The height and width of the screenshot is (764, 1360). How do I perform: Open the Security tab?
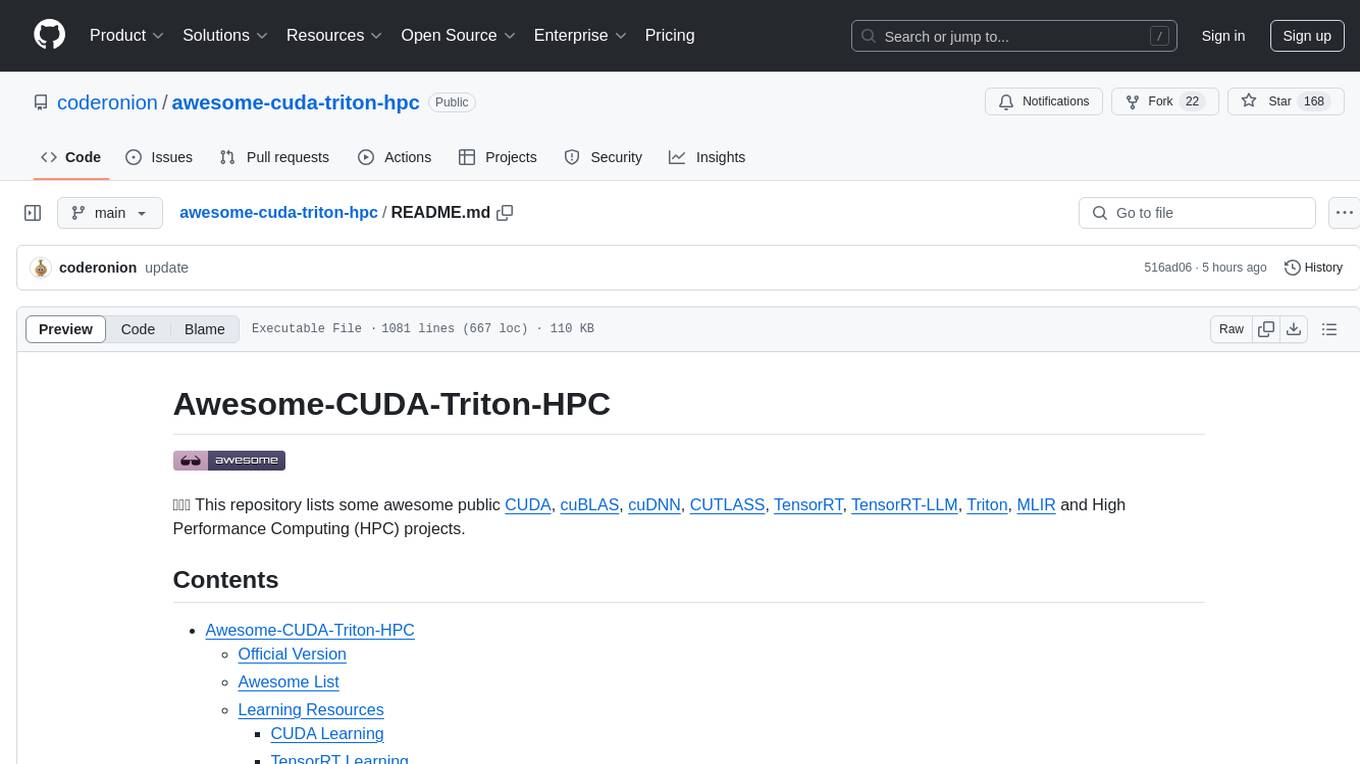603,157
